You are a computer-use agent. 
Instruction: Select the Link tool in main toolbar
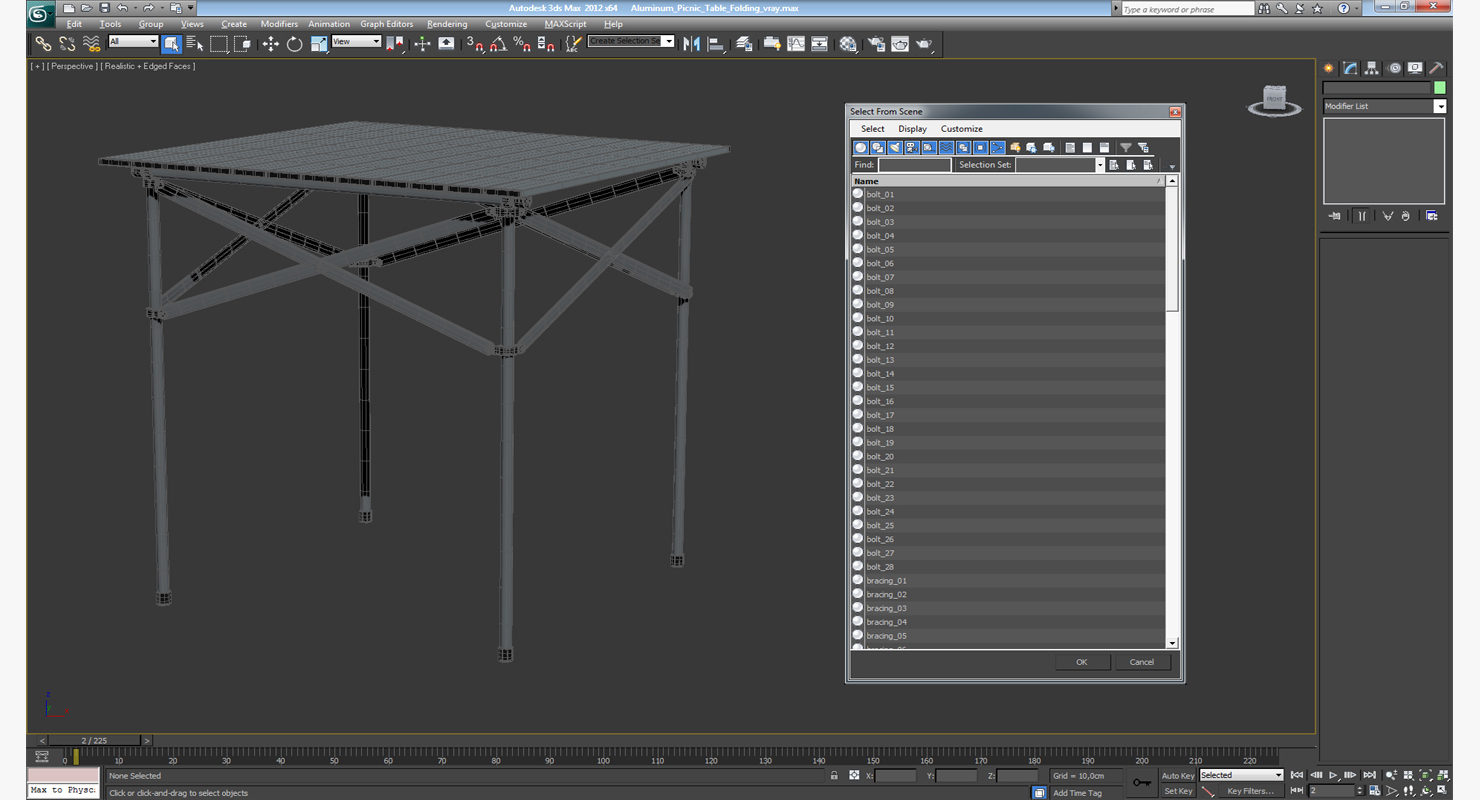tap(43, 44)
